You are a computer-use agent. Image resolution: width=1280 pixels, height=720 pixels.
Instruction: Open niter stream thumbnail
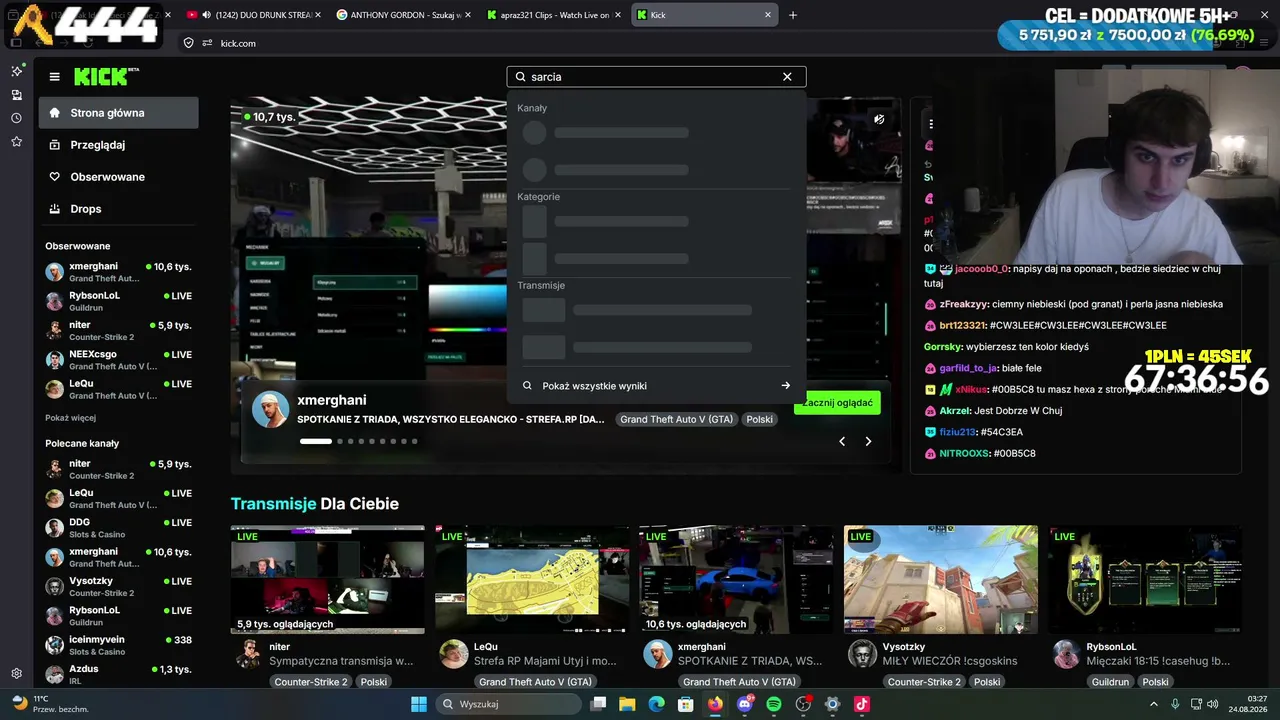click(328, 579)
